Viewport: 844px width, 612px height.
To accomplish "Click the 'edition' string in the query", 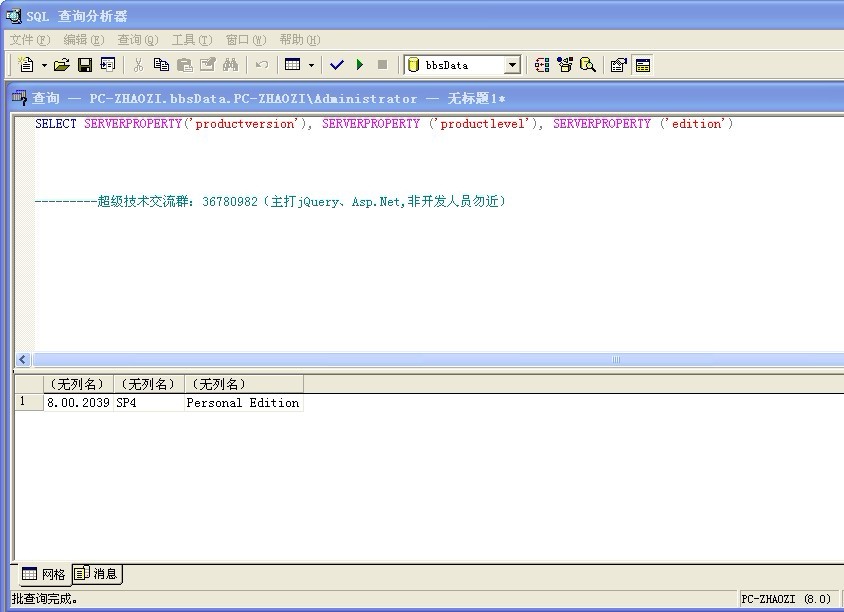I will pyautogui.click(x=696, y=124).
